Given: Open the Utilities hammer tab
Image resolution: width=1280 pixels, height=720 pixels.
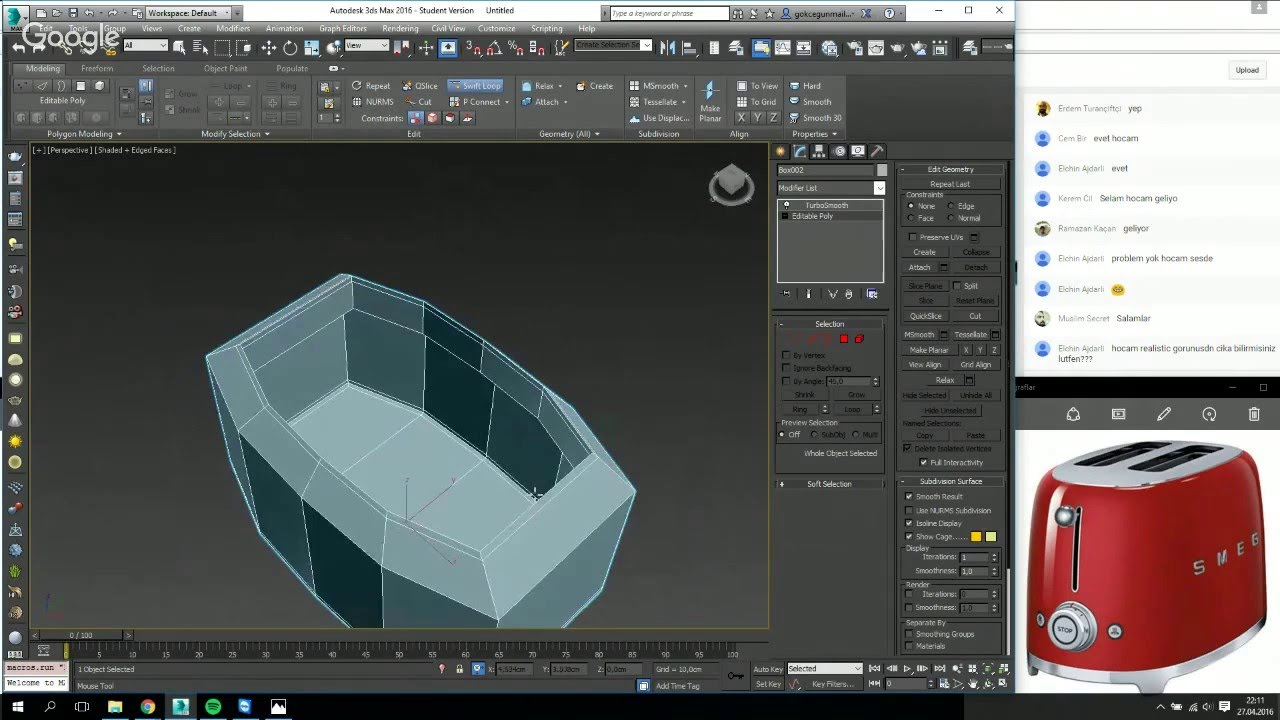Looking at the screenshot, I should pyautogui.click(x=877, y=151).
